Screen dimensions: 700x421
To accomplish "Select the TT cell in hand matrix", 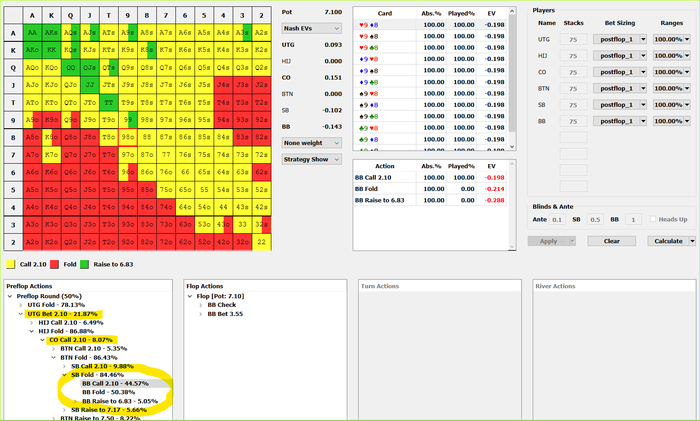I will [x=108, y=102].
